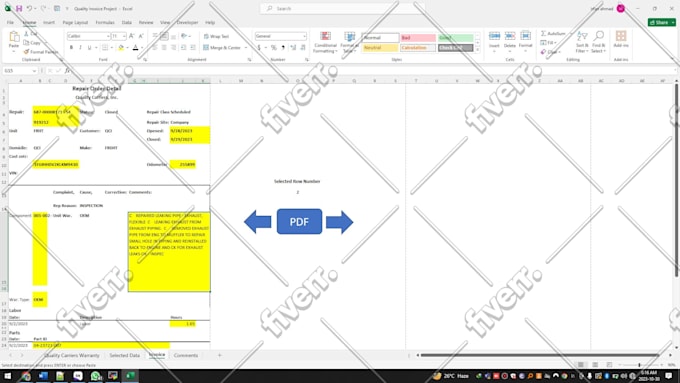Expand the font name dropdown
Image resolution: width=680 pixels, height=383 pixels.
pyautogui.click(x=108, y=36)
